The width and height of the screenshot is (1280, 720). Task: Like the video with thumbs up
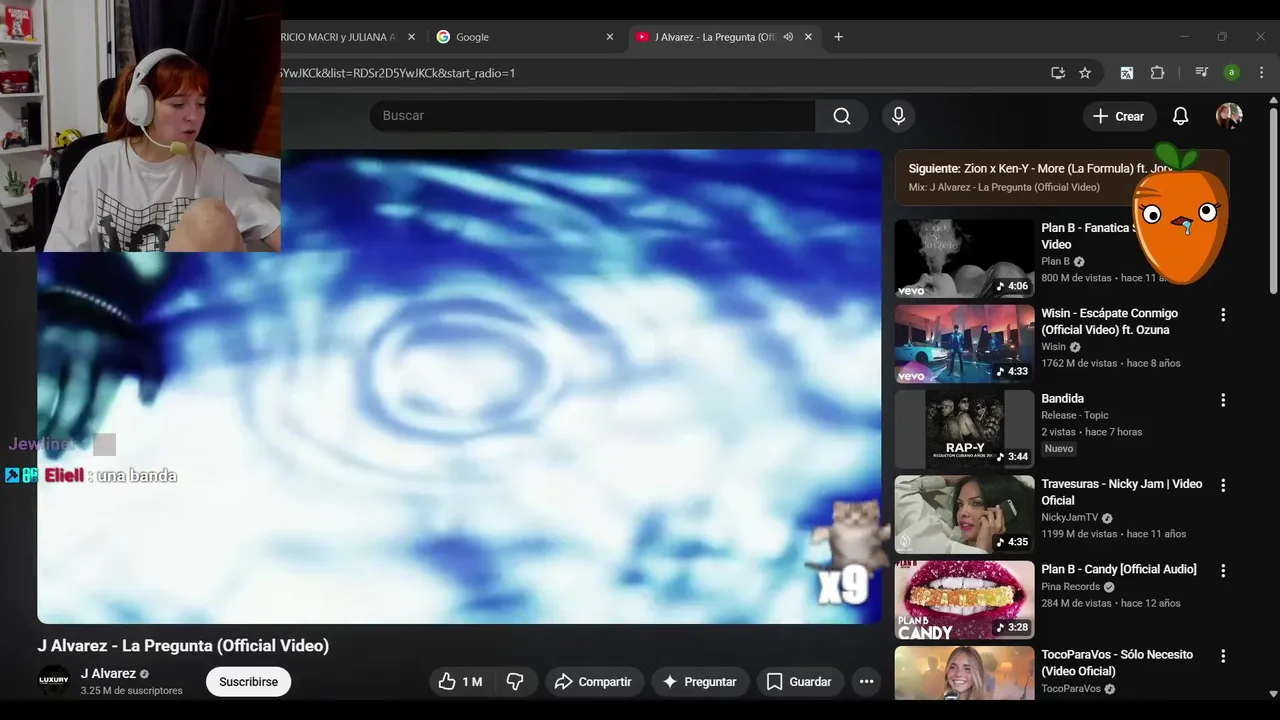(460, 682)
